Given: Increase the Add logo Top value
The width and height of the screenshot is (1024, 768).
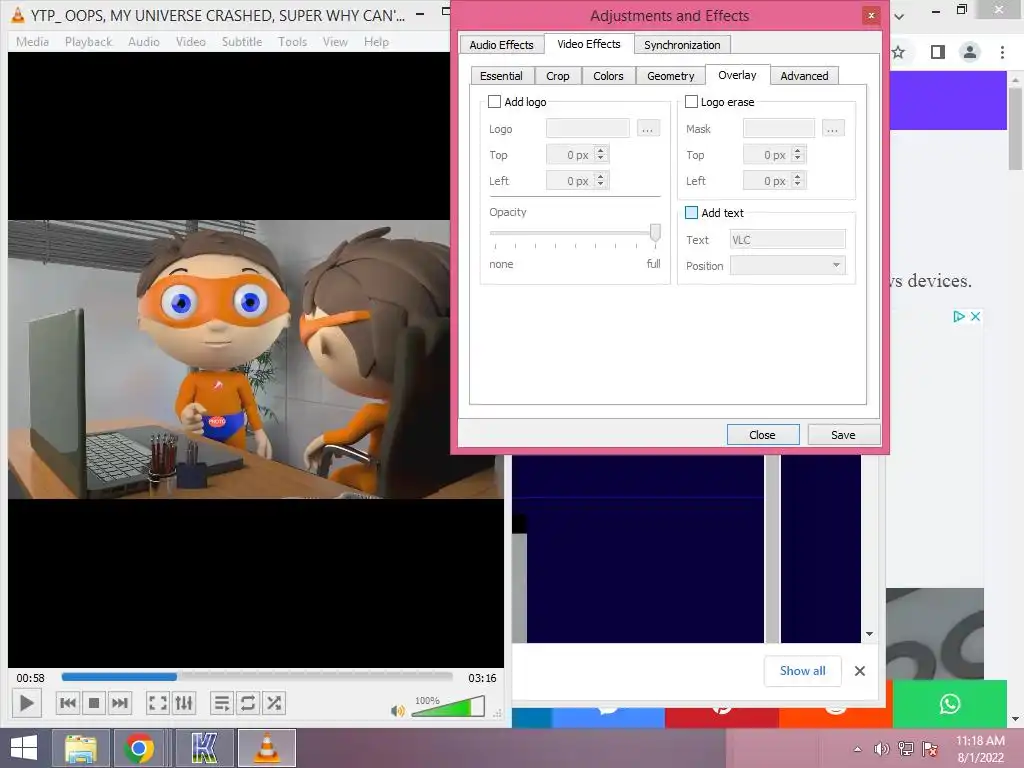Looking at the screenshot, I should 601,150.
